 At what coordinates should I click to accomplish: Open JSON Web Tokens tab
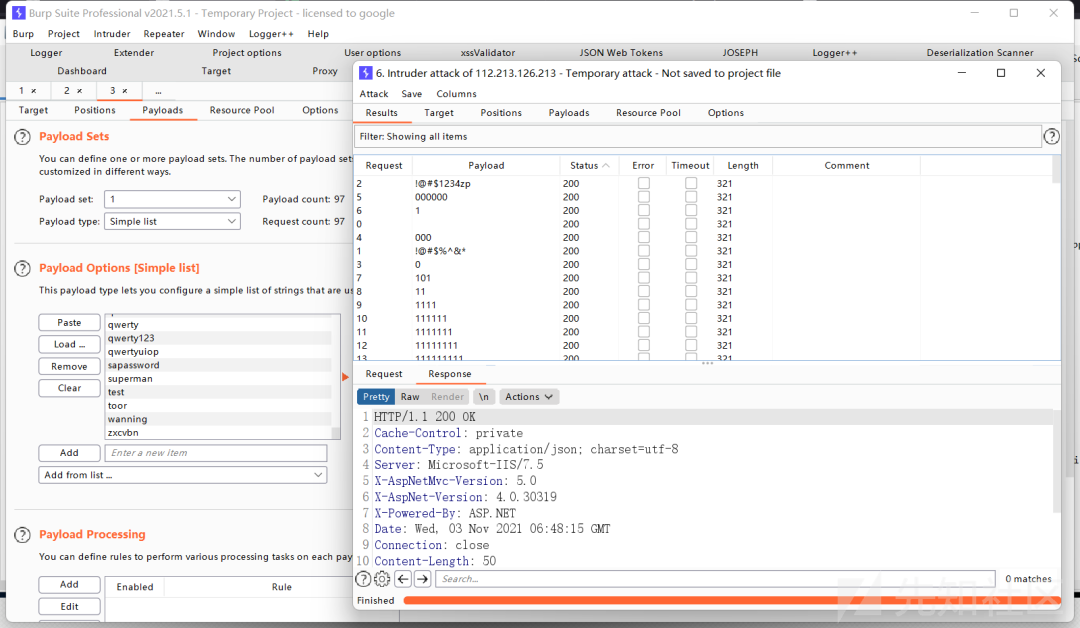[621, 53]
